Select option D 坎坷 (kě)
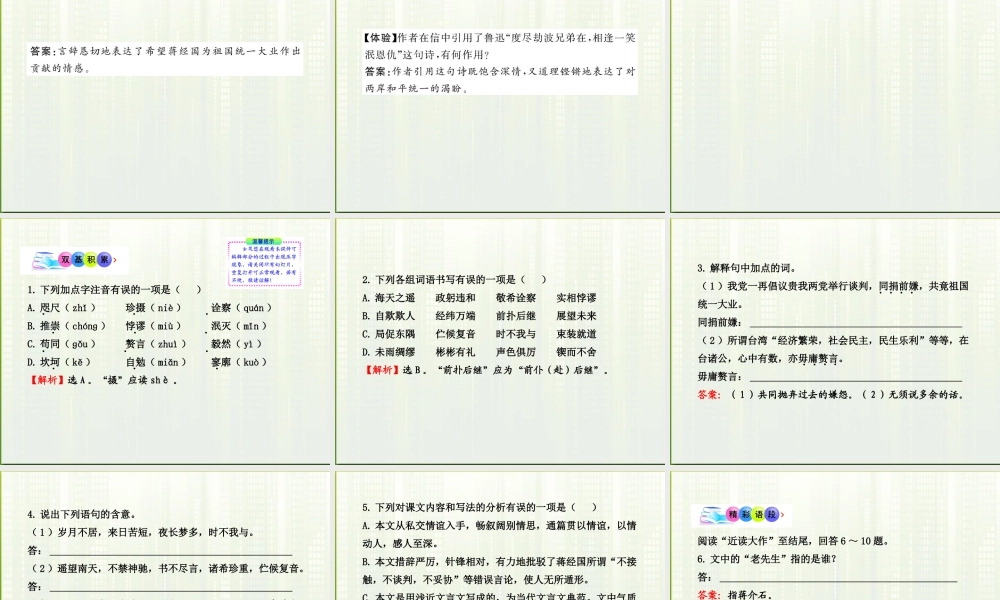1000x600 pixels. (59, 362)
